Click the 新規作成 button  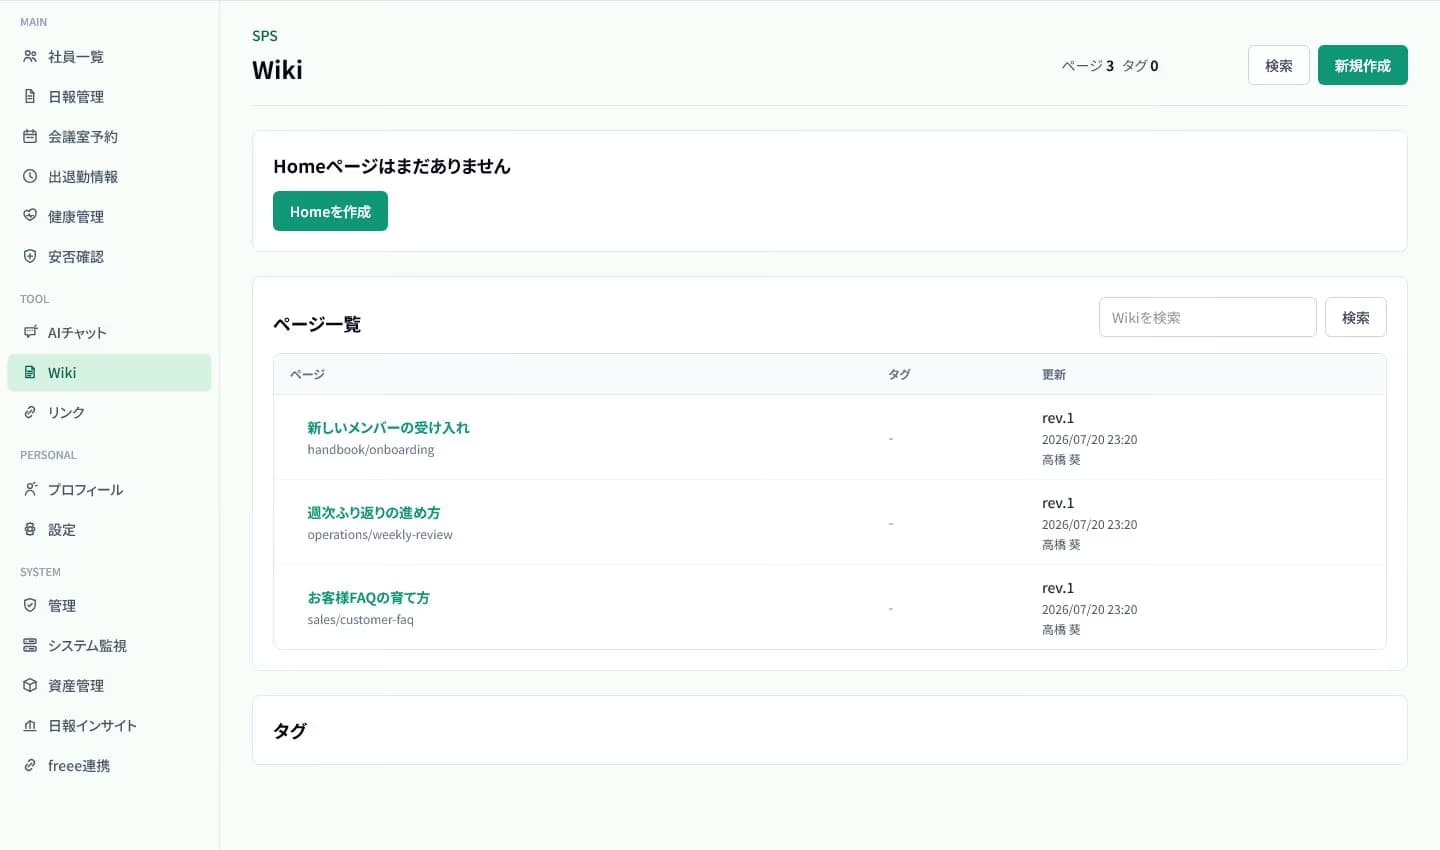(1362, 65)
